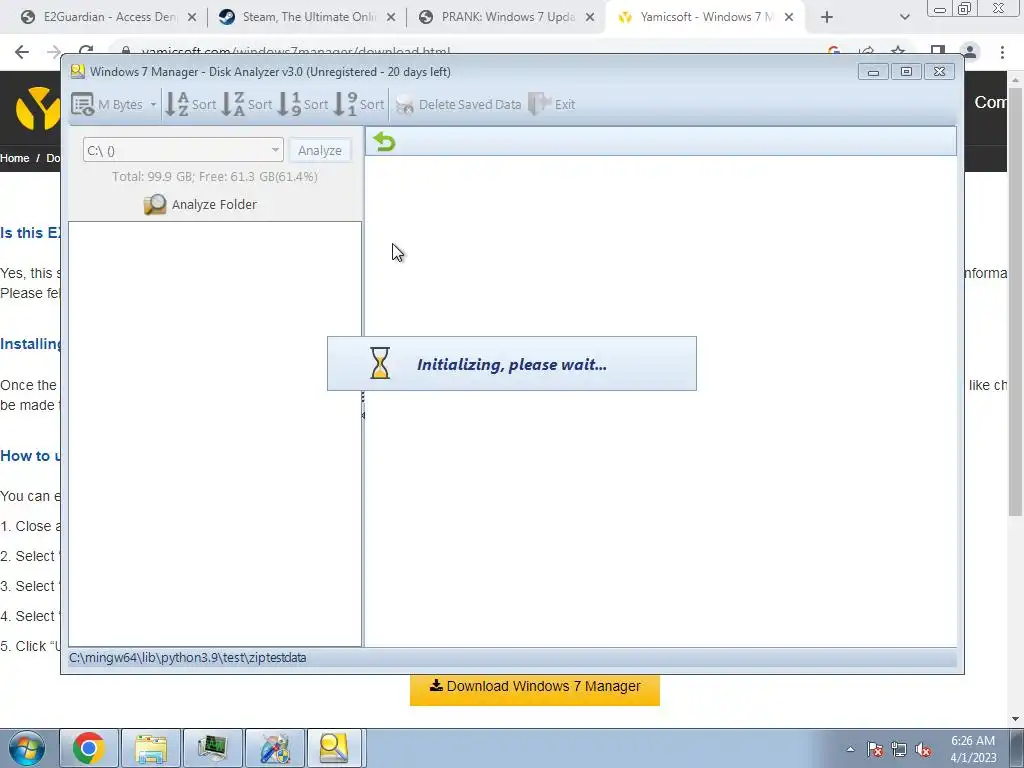This screenshot has height=768, width=1024.
Task: Click Delete Saved Data in toolbar
Action: tap(458, 104)
